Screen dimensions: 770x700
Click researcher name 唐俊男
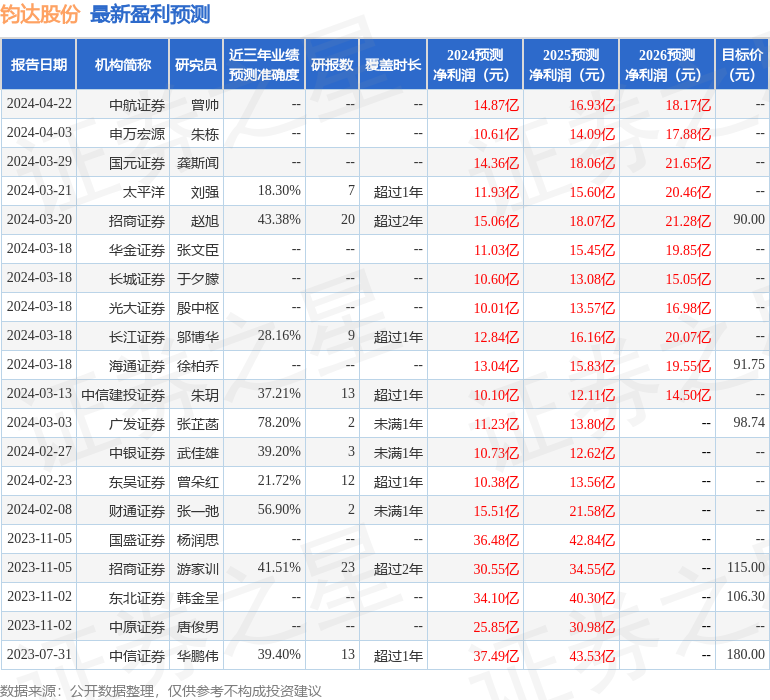tap(198, 627)
